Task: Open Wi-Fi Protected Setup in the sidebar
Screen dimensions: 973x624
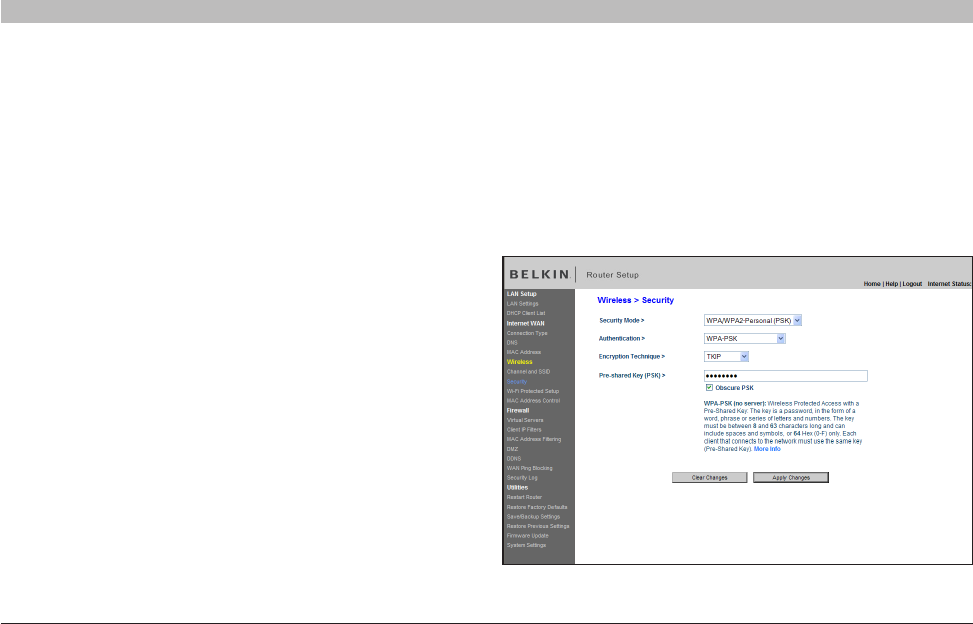Action: pos(532,391)
